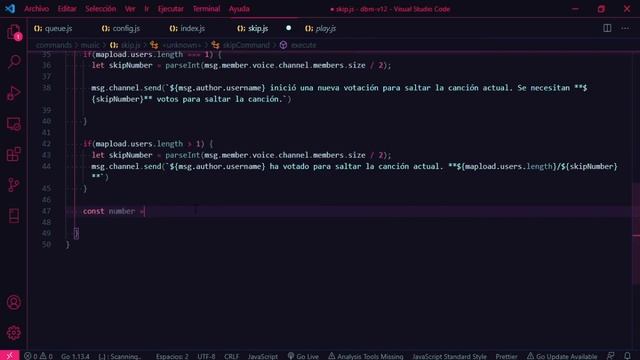The image size is (640, 360).
Task: Open the Archivo menu
Action: point(37,9)
